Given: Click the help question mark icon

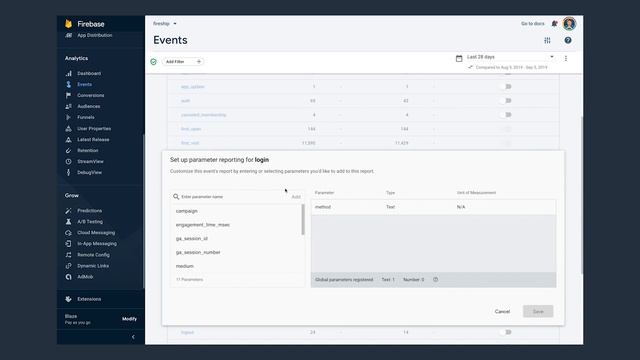Looking at the screenshot, I should coord(568,40).
